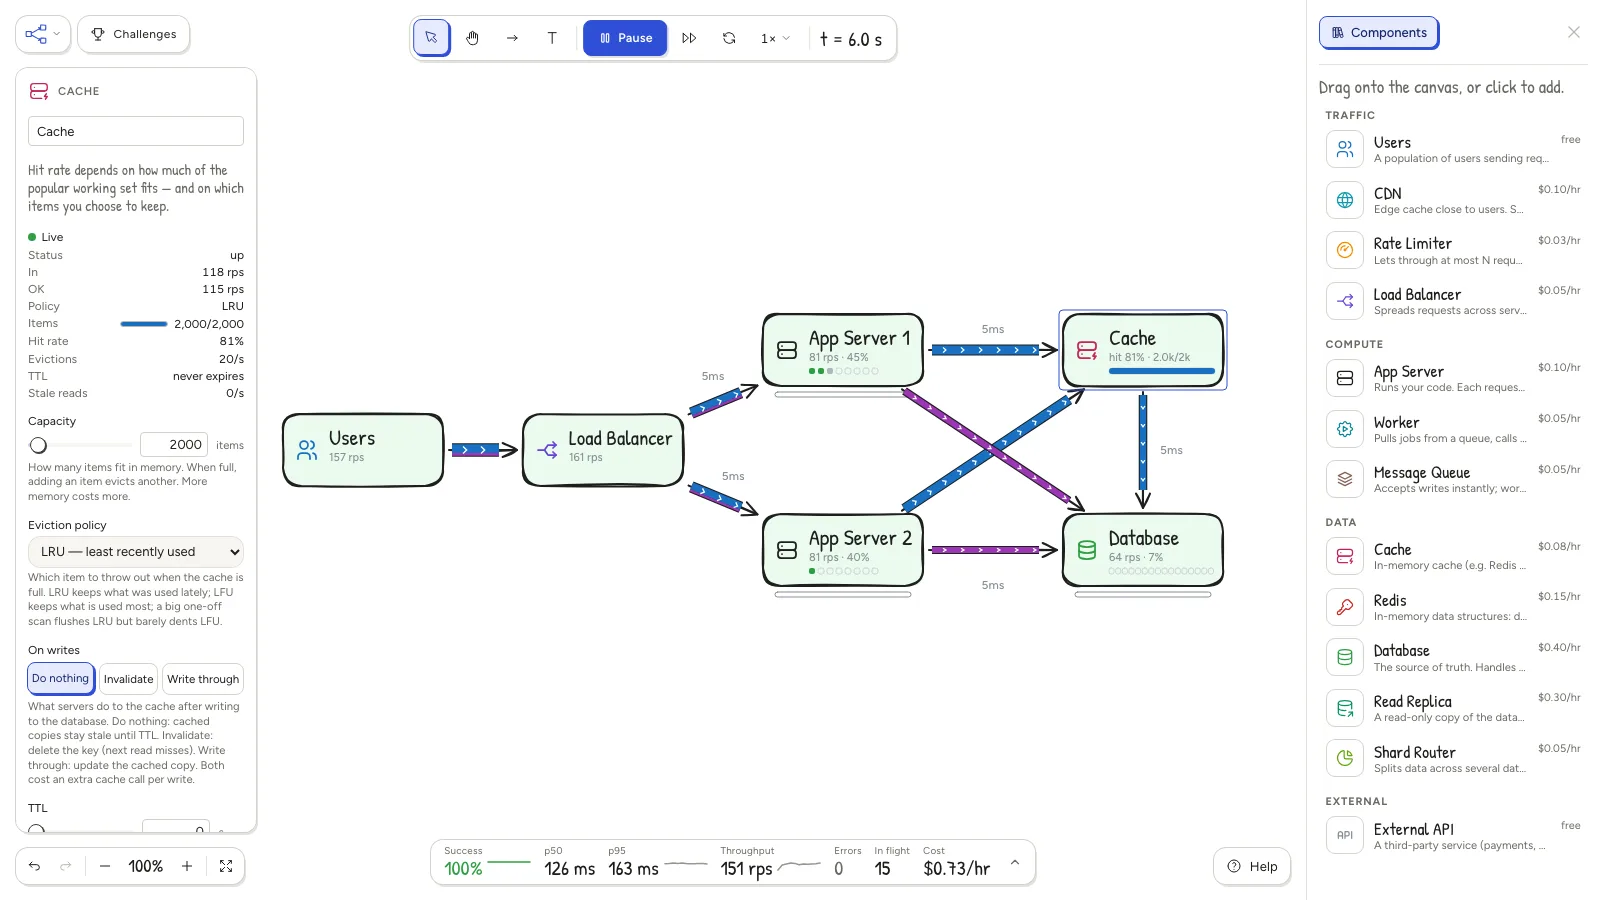The image size is (1600, 900).
Task: Select the App Server 2 node
Action: click(843, 550)
